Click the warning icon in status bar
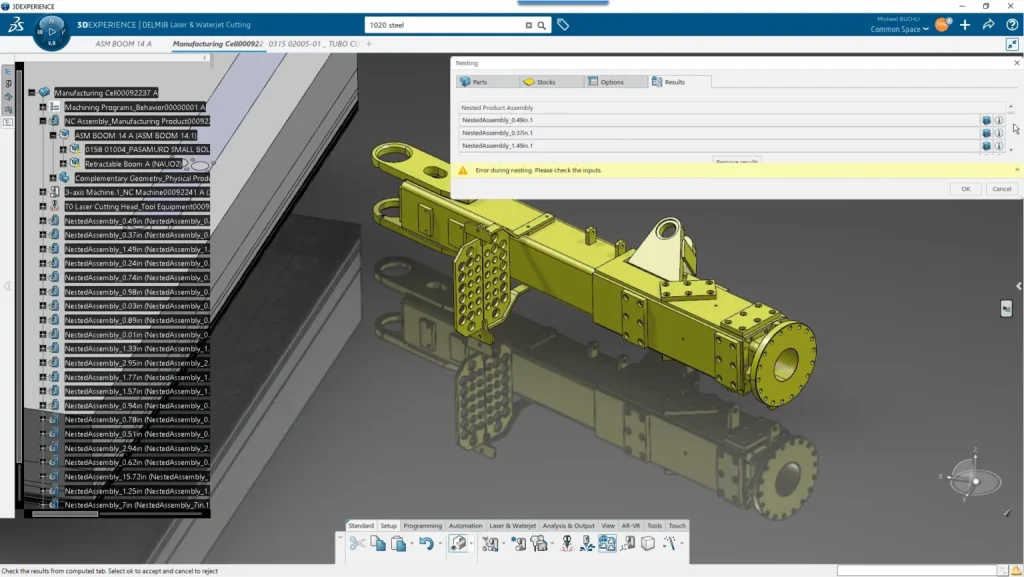This screenshot has width=1024, height=577. click(1016, 571)
